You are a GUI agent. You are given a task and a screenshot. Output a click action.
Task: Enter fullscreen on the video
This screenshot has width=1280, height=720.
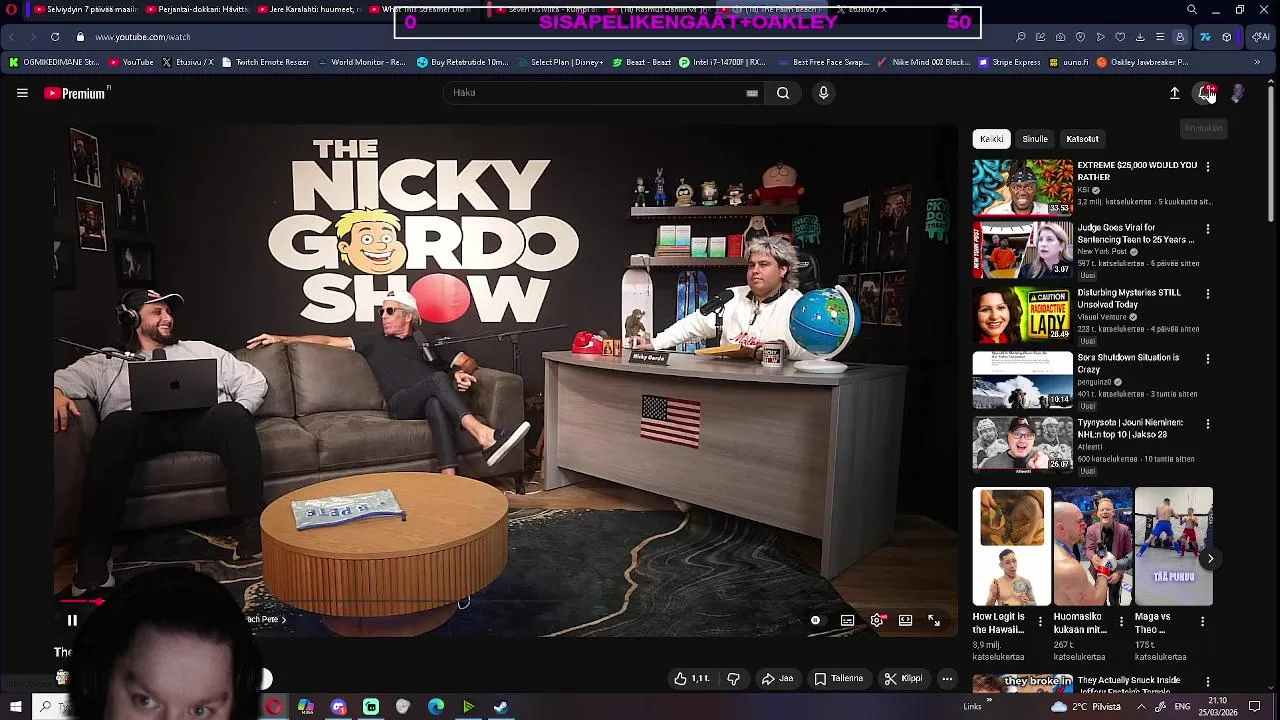pos(934,620)
